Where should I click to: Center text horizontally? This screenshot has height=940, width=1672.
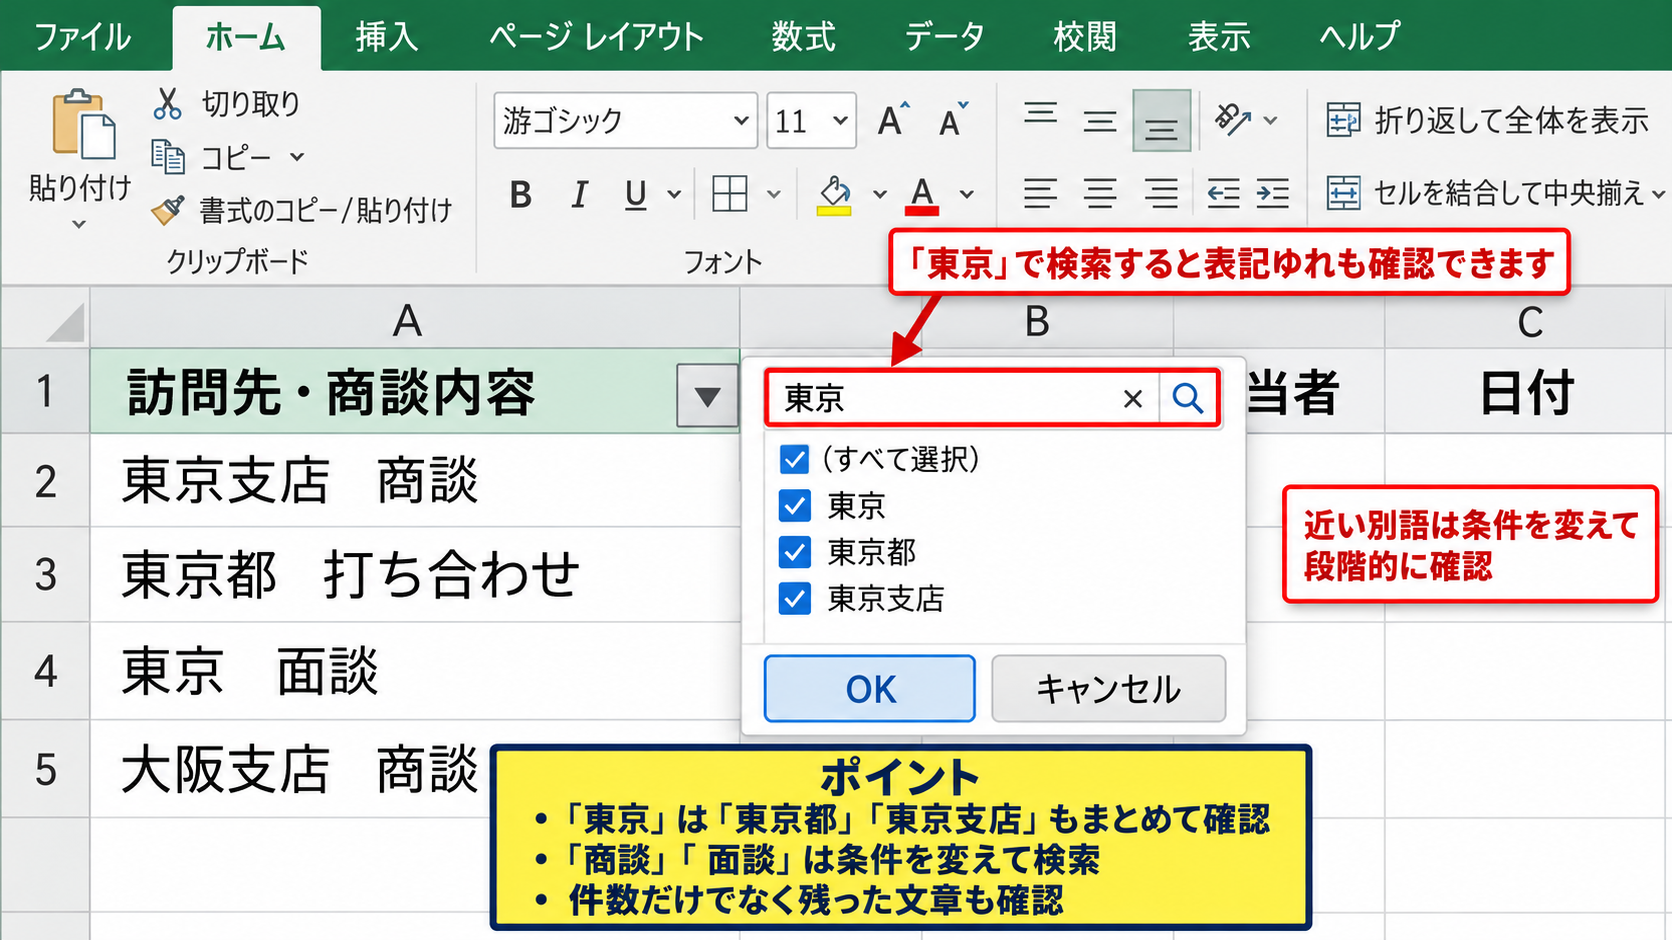(x=1100, y=193)
